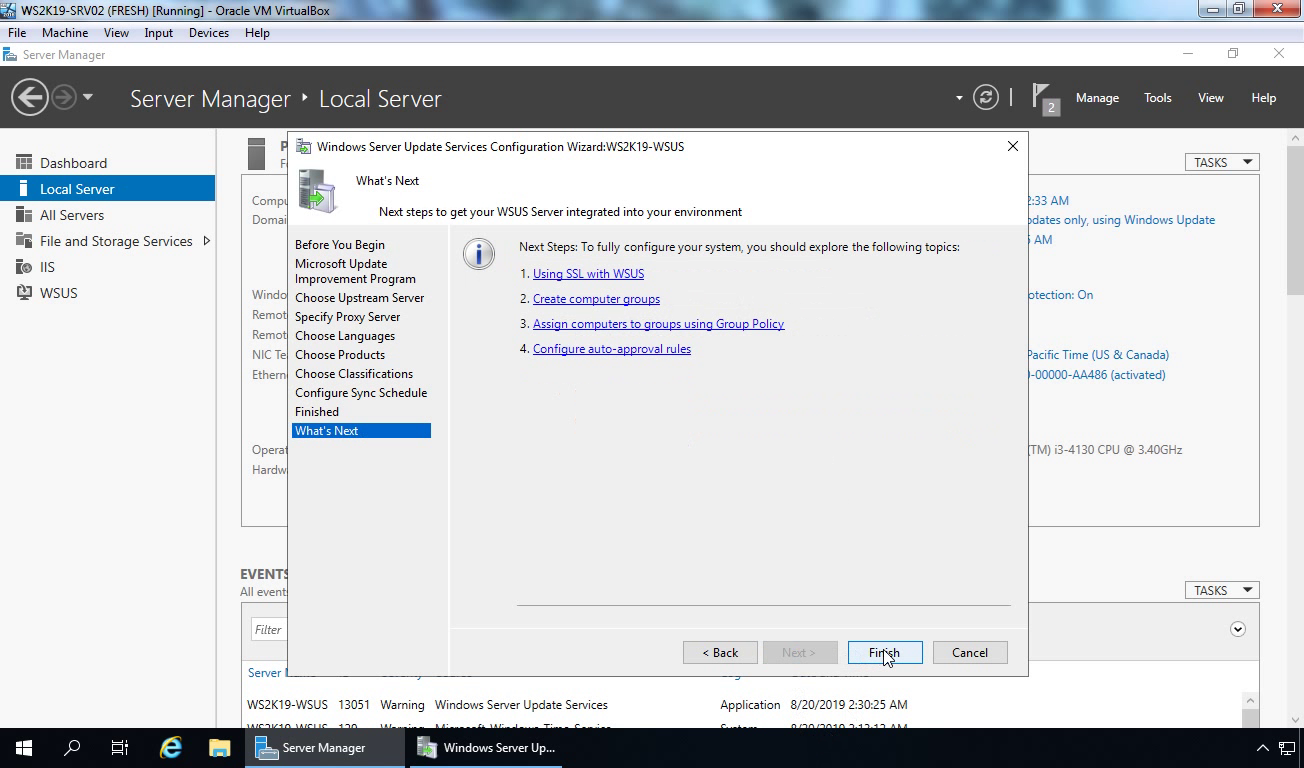The width and height of the screenshot is (1304, 768).
Task: Switch to Server Manager taskbar button
Action: tap(324, 748)
